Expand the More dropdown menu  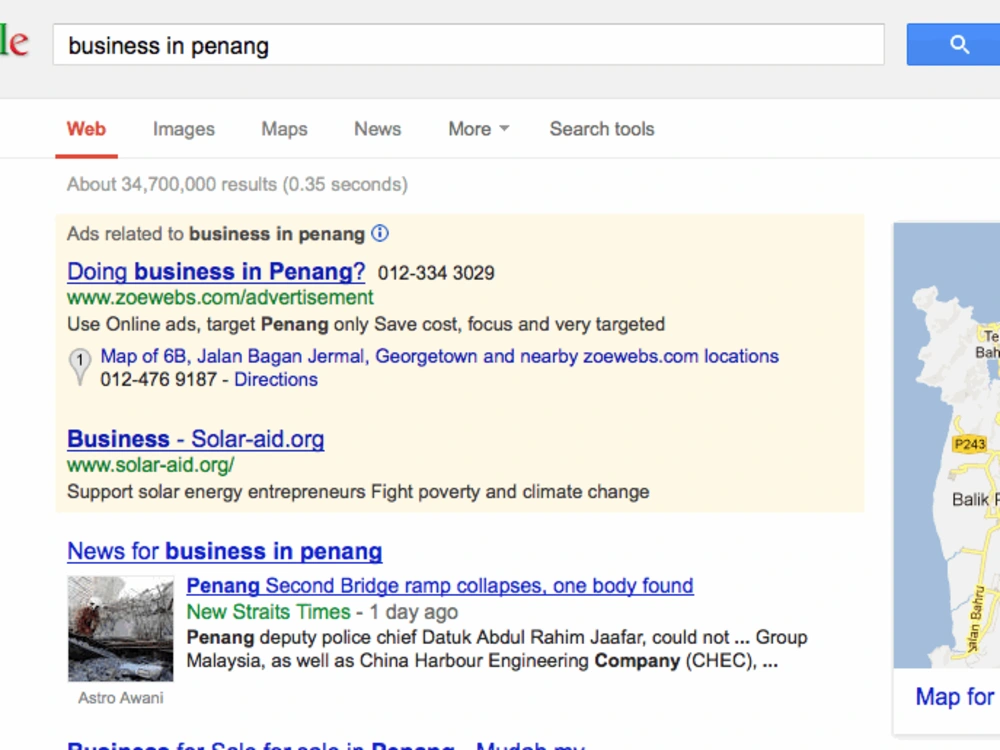[478, 129]
